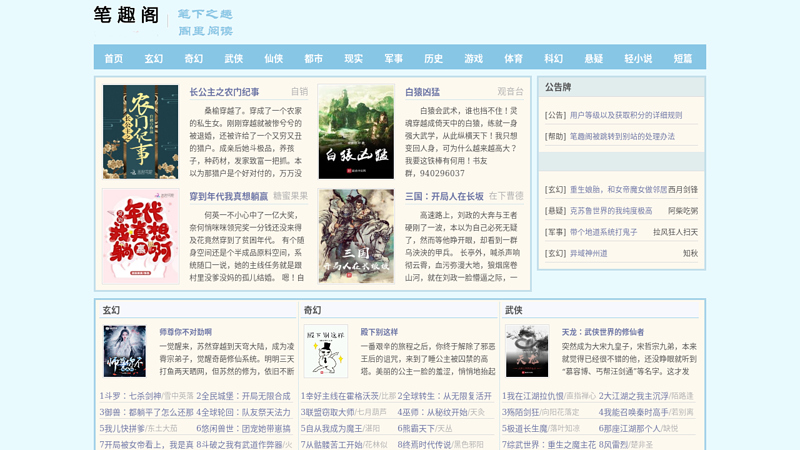Open the 农门纪事 book cover
This screenshot has width=800, height=450.
140,132
